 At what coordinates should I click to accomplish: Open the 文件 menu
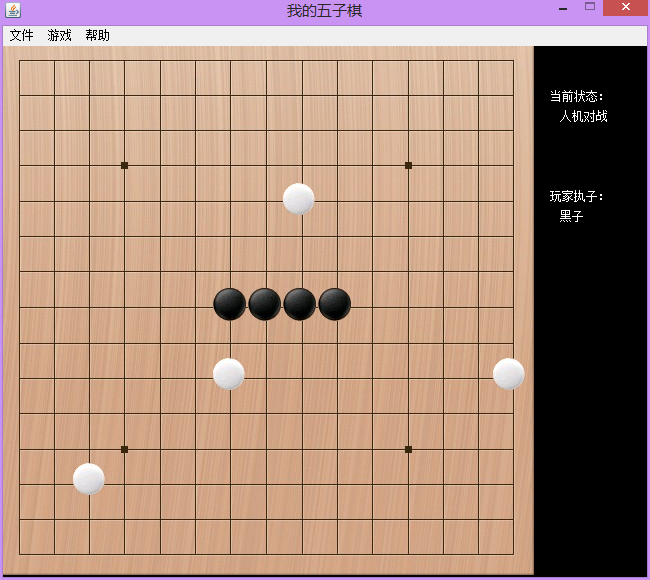[22, 35]
